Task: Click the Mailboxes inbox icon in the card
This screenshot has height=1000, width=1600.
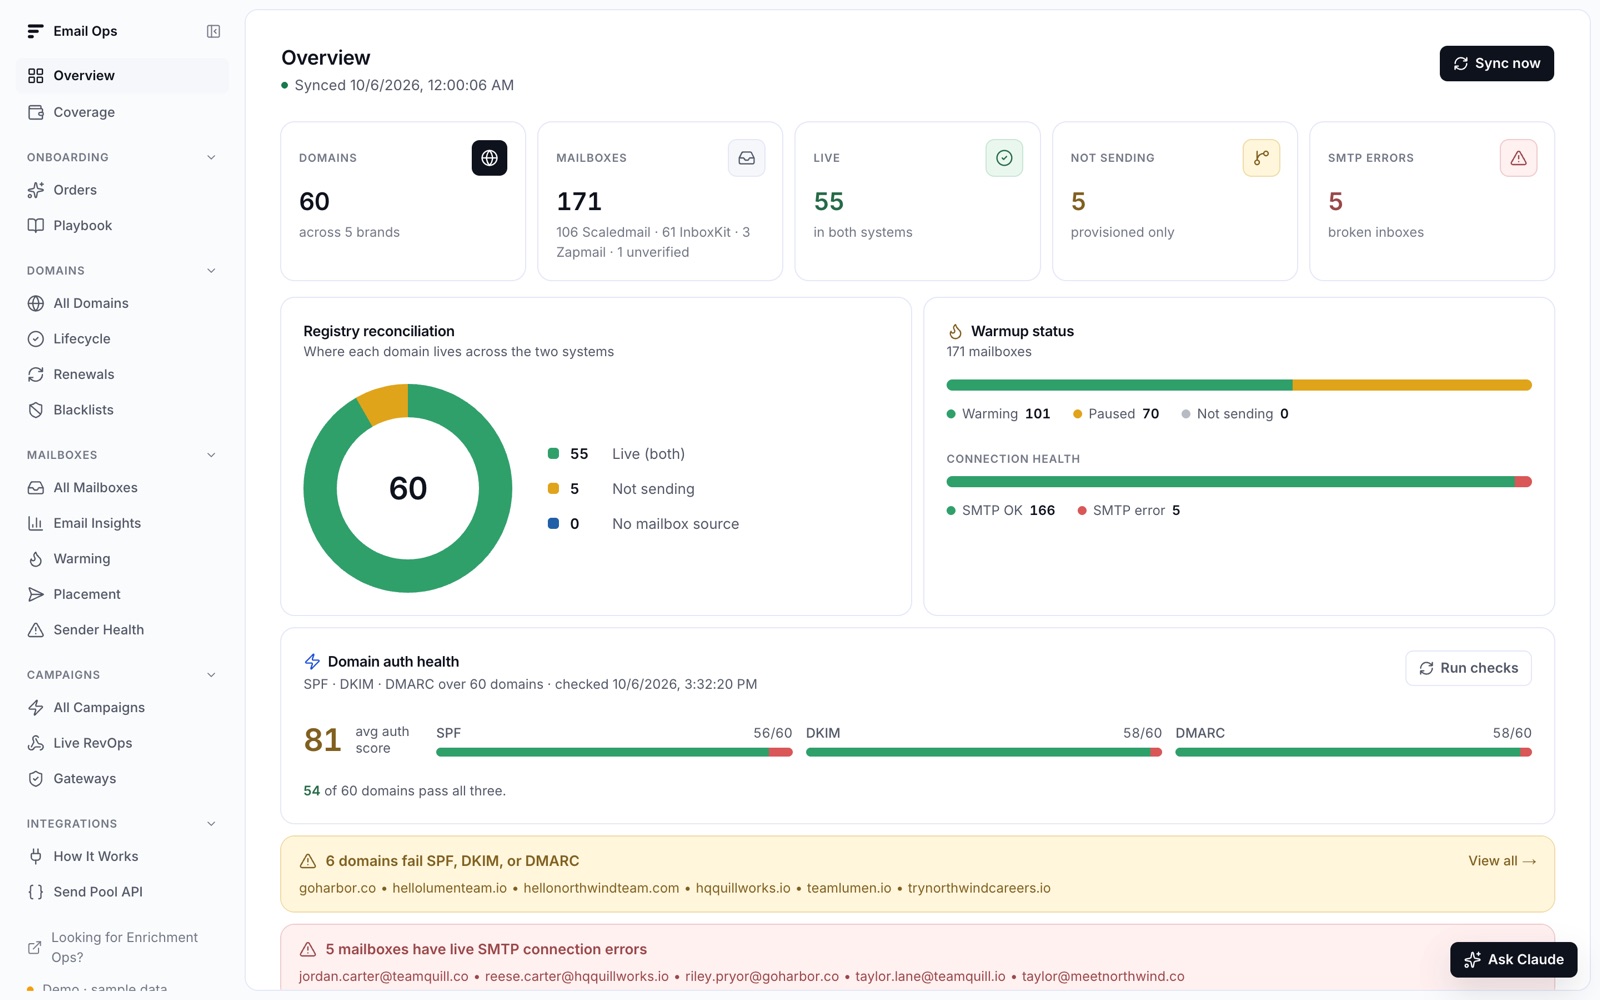Action: point(746,158)
